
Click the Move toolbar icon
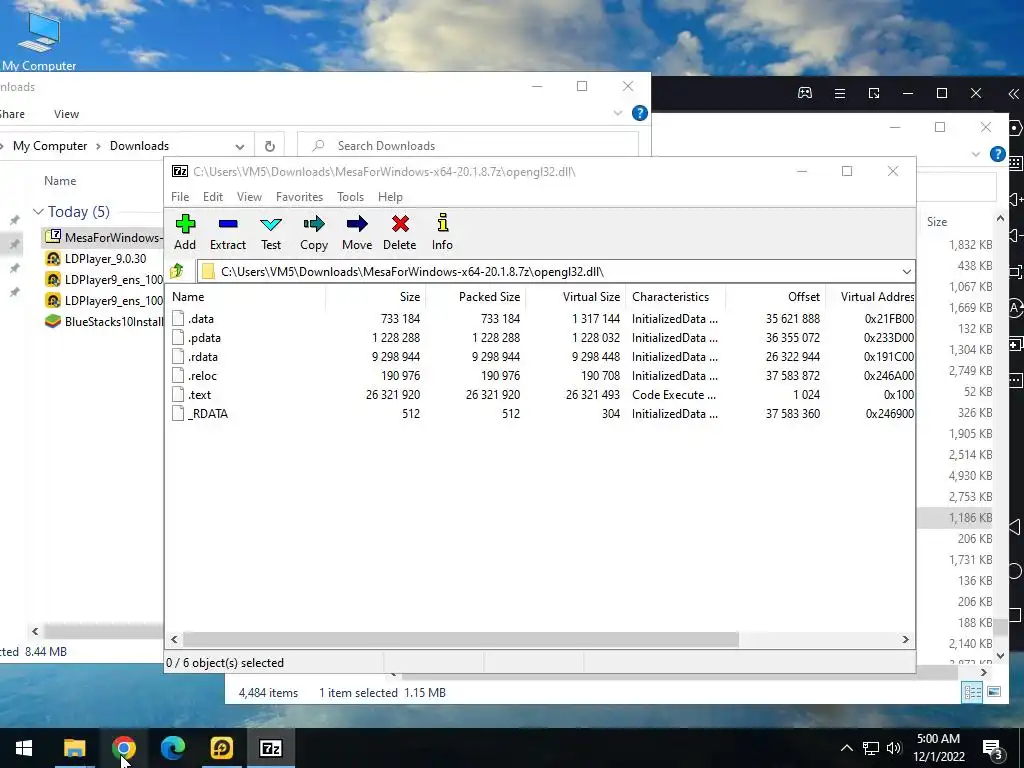tap(357, 232)
